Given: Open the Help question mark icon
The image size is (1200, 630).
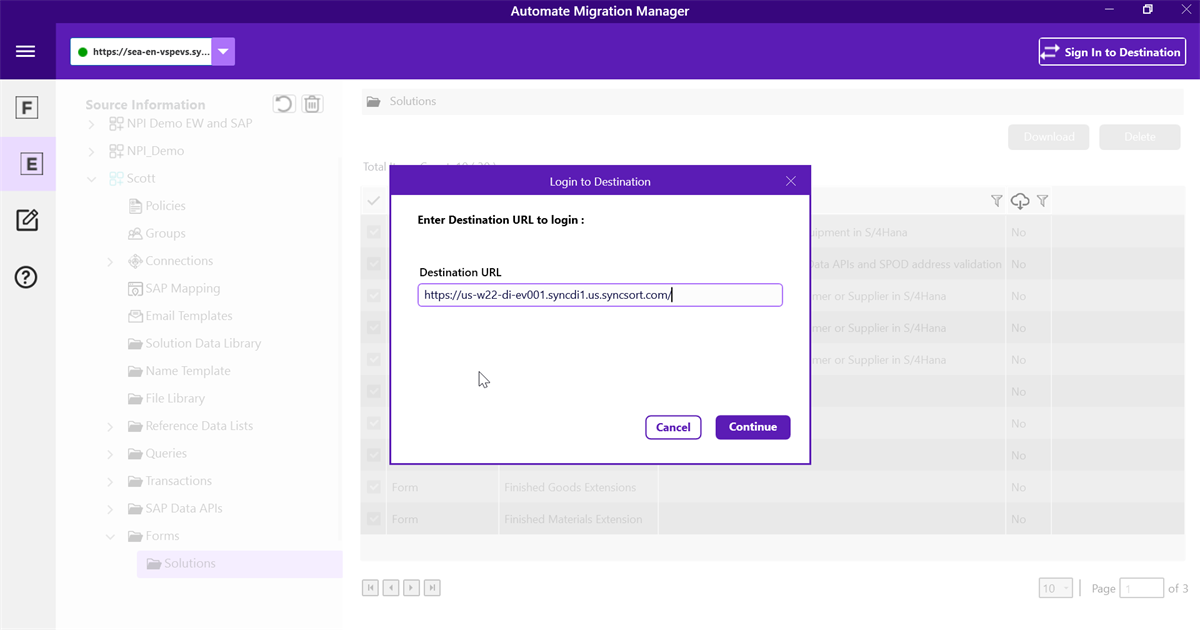Looking at the screenshot, I should [x=27, y=277].
